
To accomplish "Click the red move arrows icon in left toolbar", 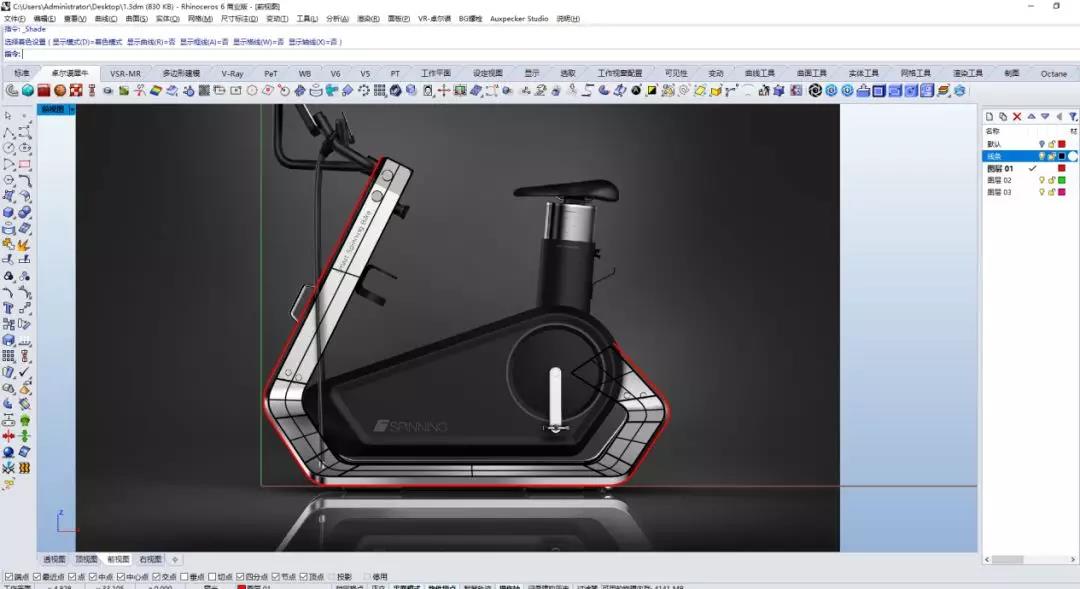I will (8, 436).
